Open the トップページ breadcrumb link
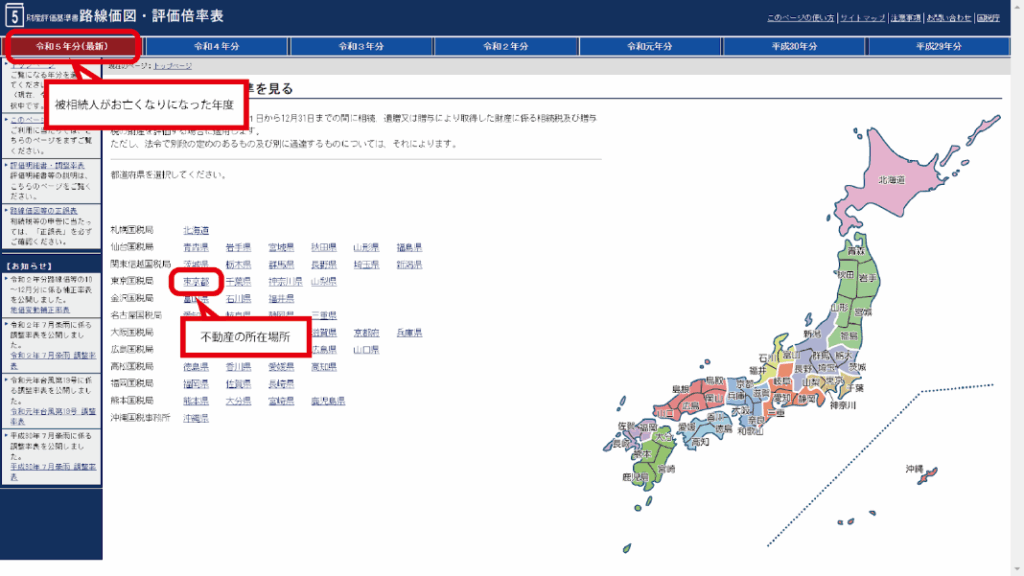1024x576 pixels. [172, 65]
